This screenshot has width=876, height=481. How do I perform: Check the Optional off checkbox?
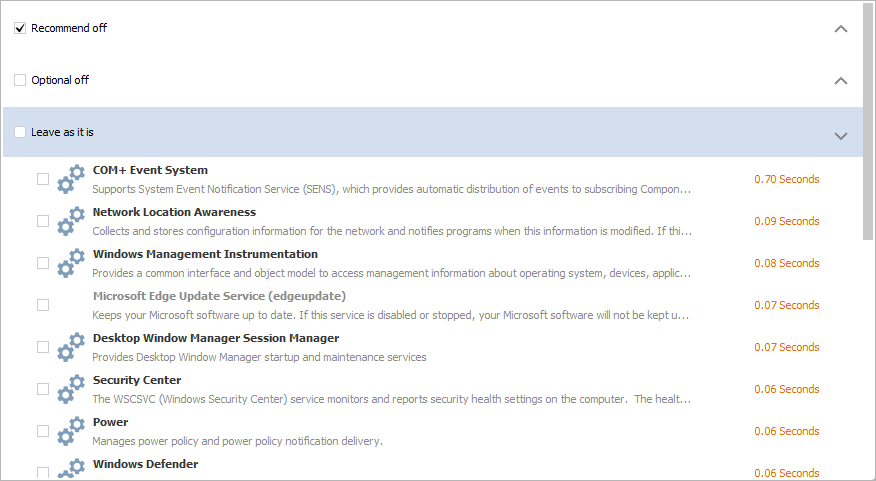coord(20,80)
